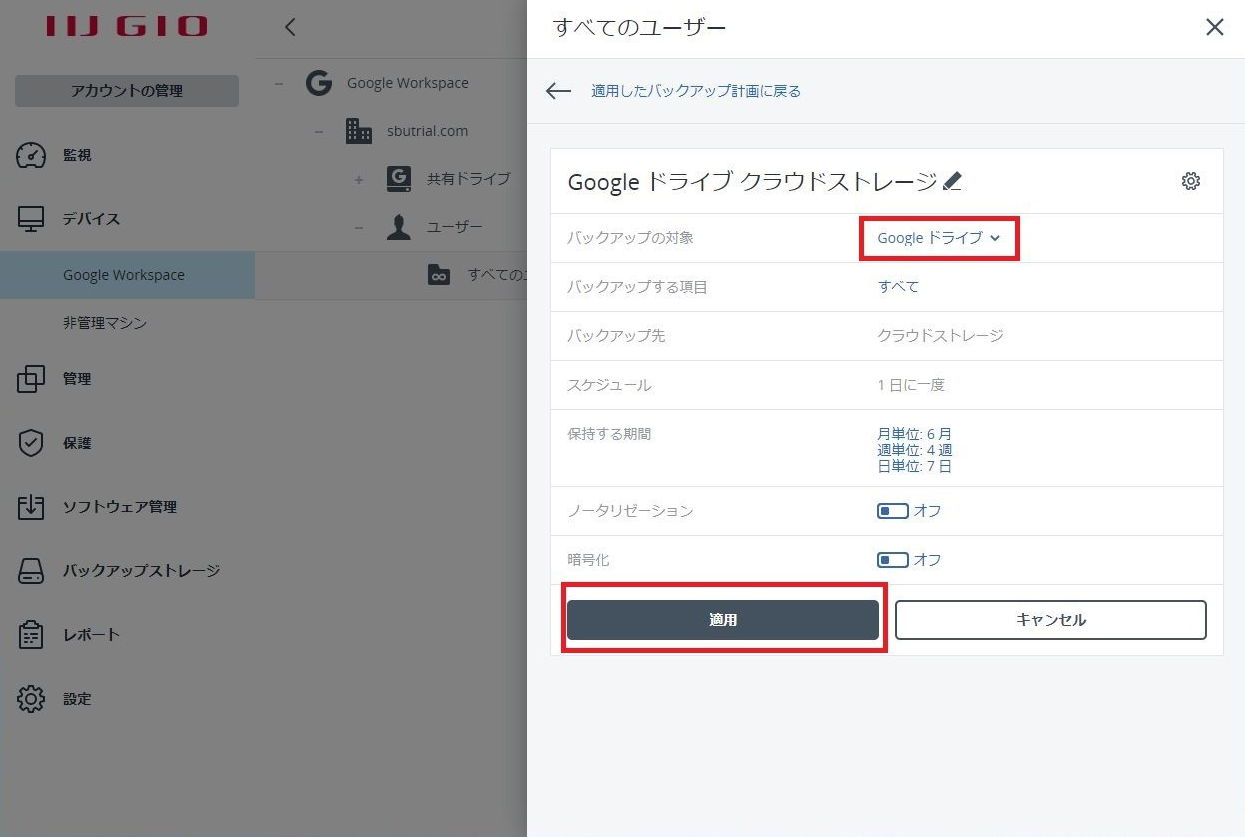This screenshot has width=1245, height=837.
Task: Click the すべてのユーザー folder icon
Action: pos(439,274)
